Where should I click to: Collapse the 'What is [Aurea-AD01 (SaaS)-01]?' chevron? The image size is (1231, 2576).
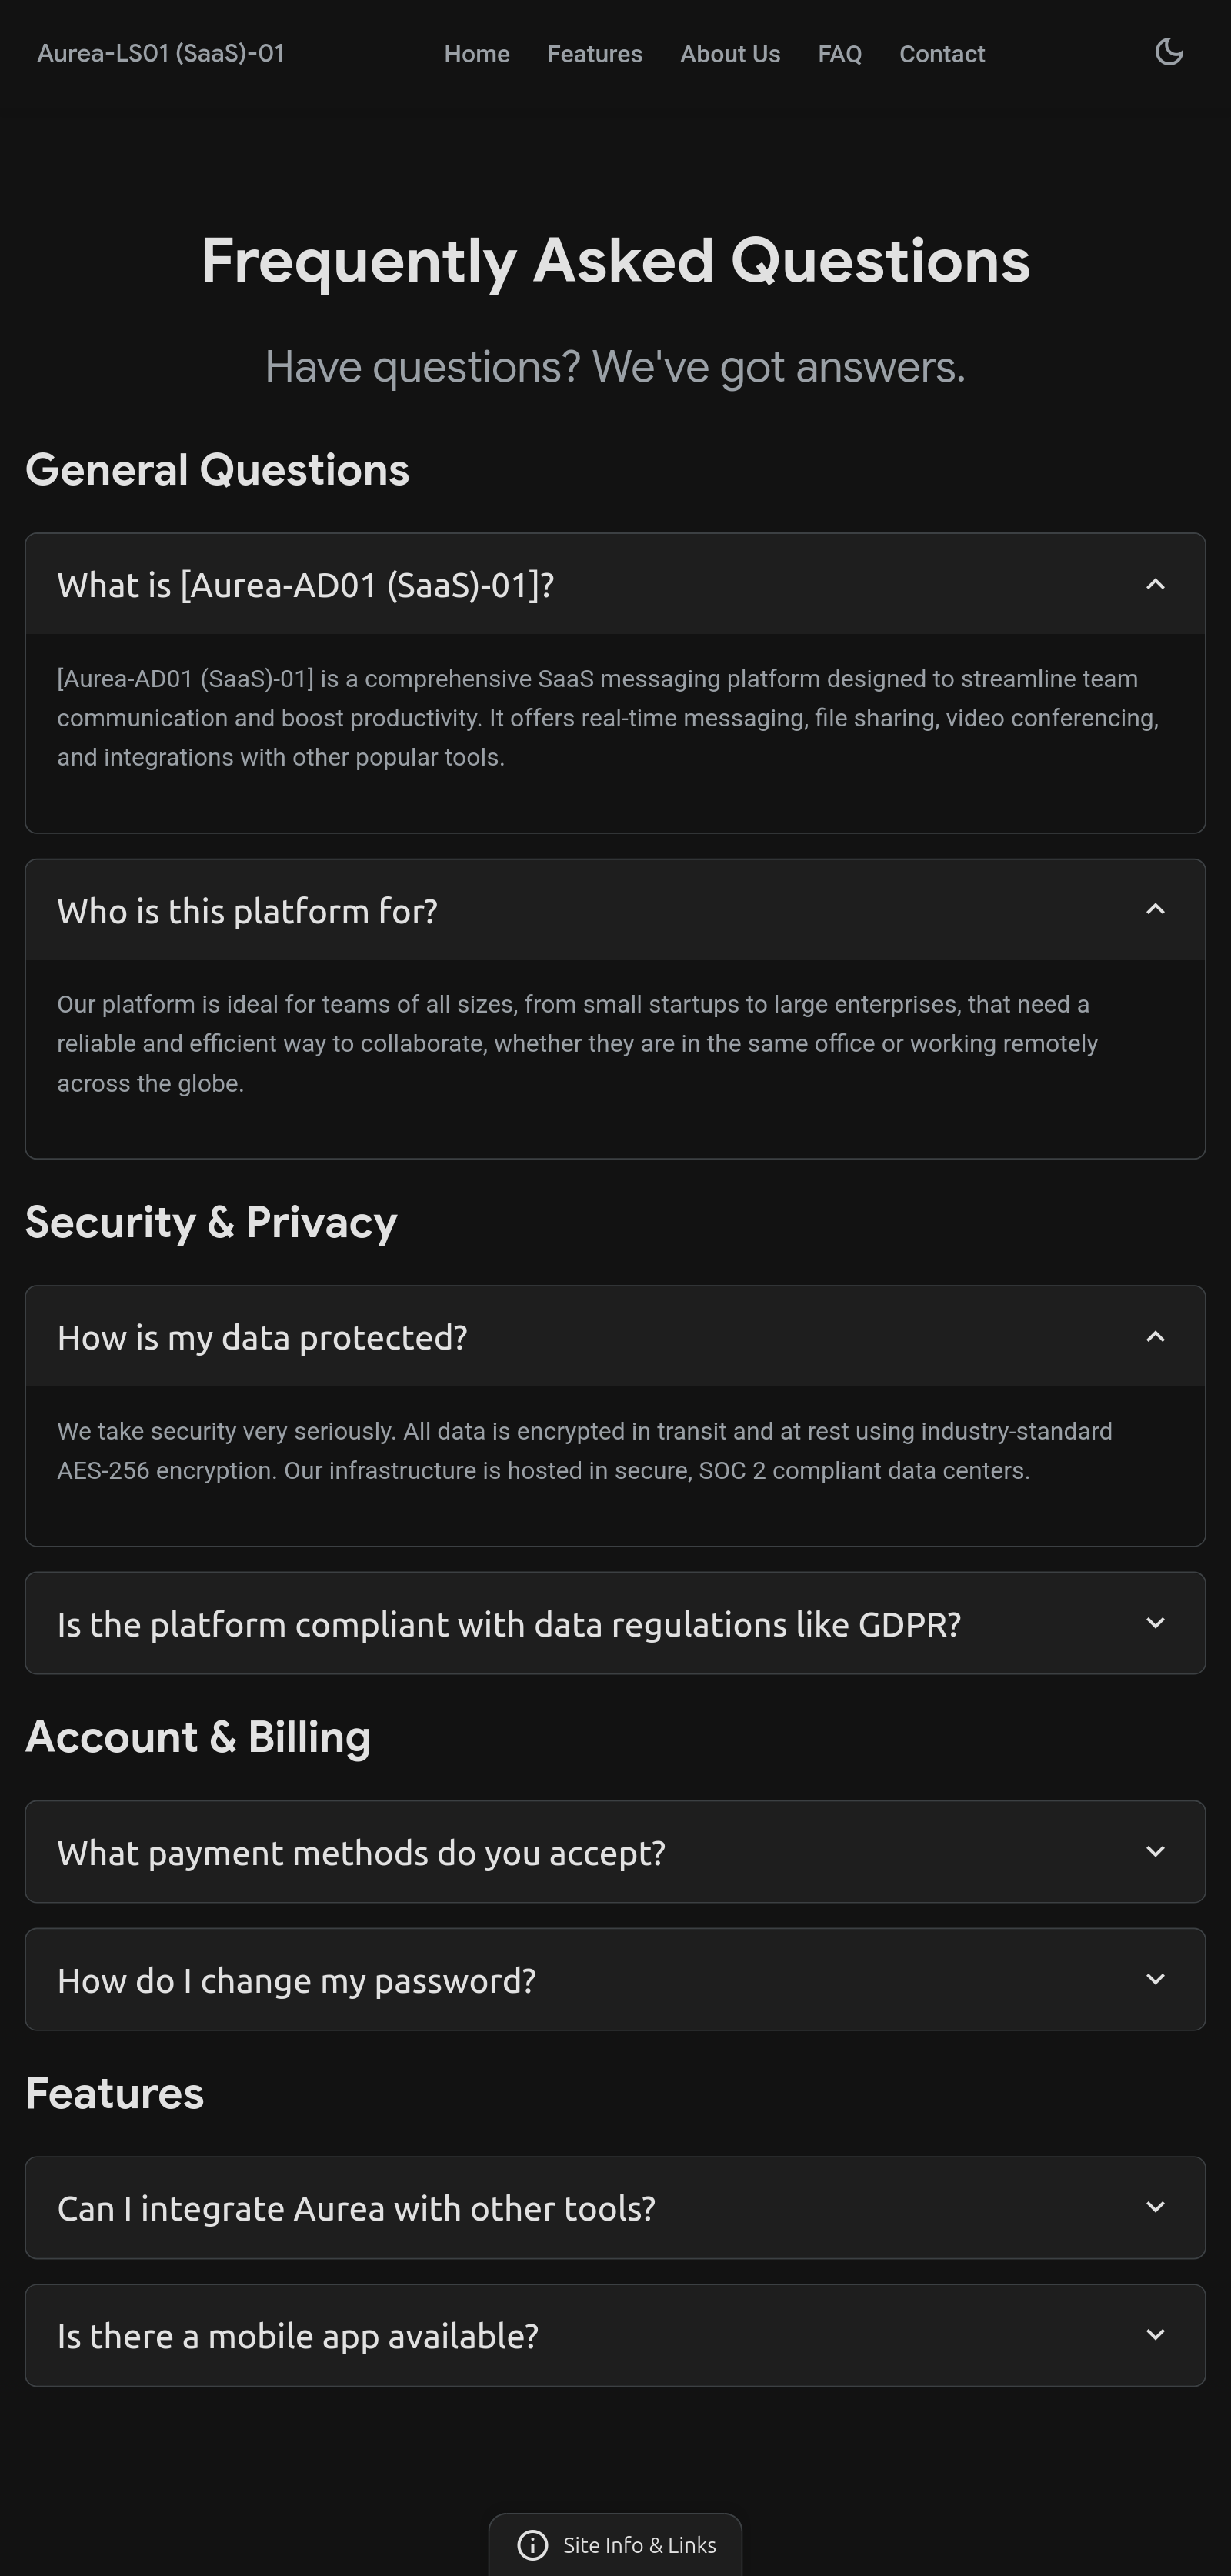1155,585
